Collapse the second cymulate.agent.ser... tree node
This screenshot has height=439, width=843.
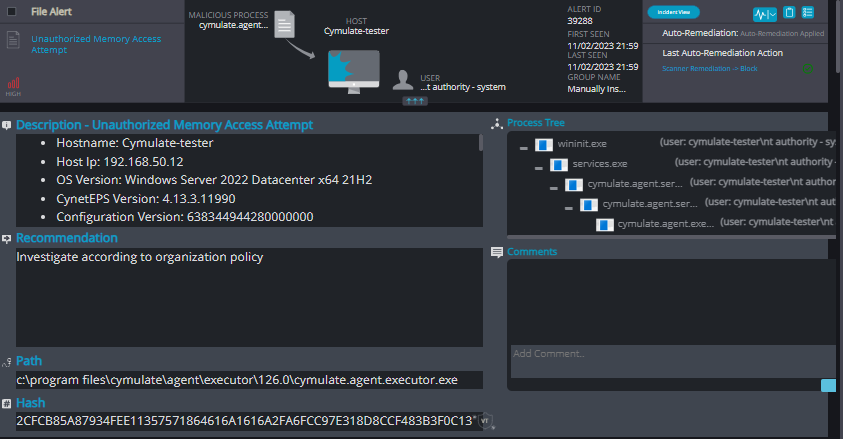[568, 208]
